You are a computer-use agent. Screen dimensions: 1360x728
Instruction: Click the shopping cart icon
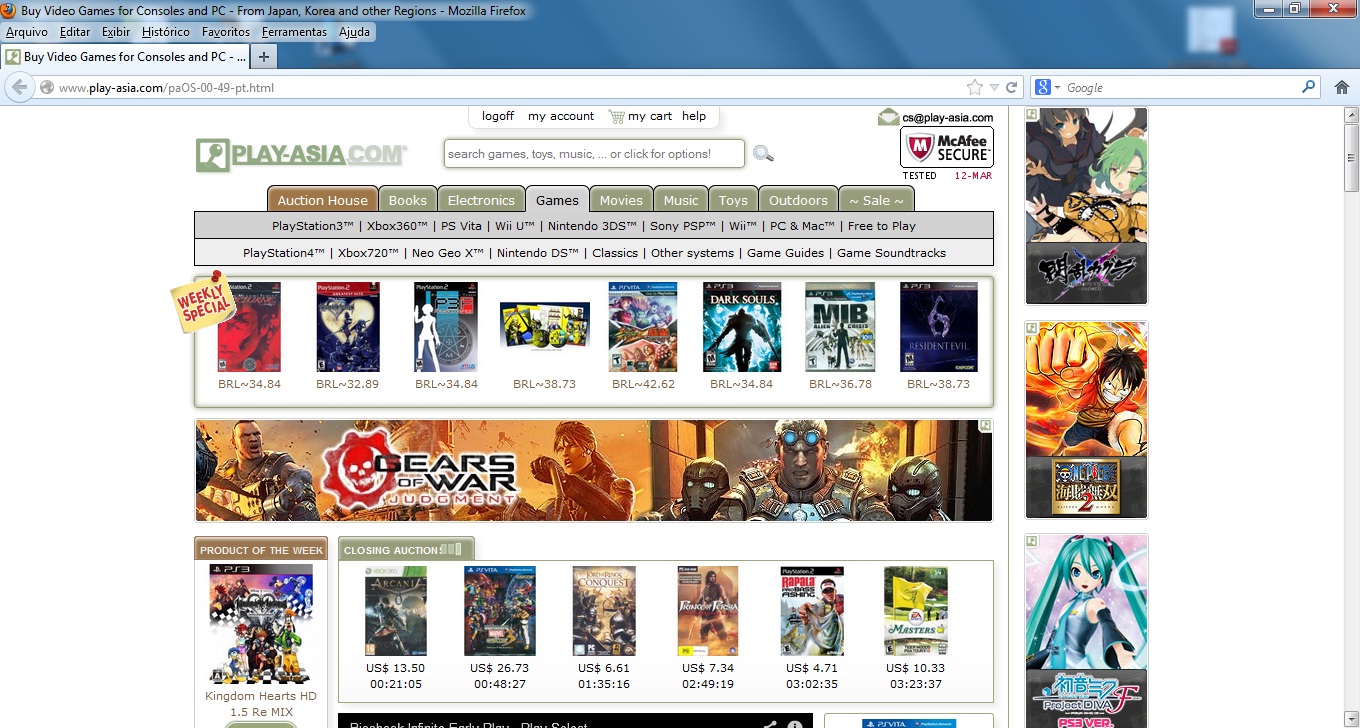coord(616,116)
